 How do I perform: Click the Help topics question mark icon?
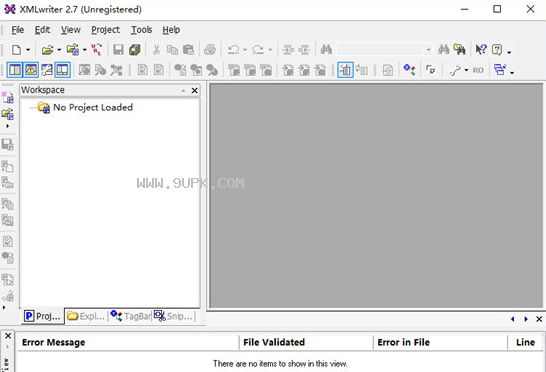click(497, 50)
